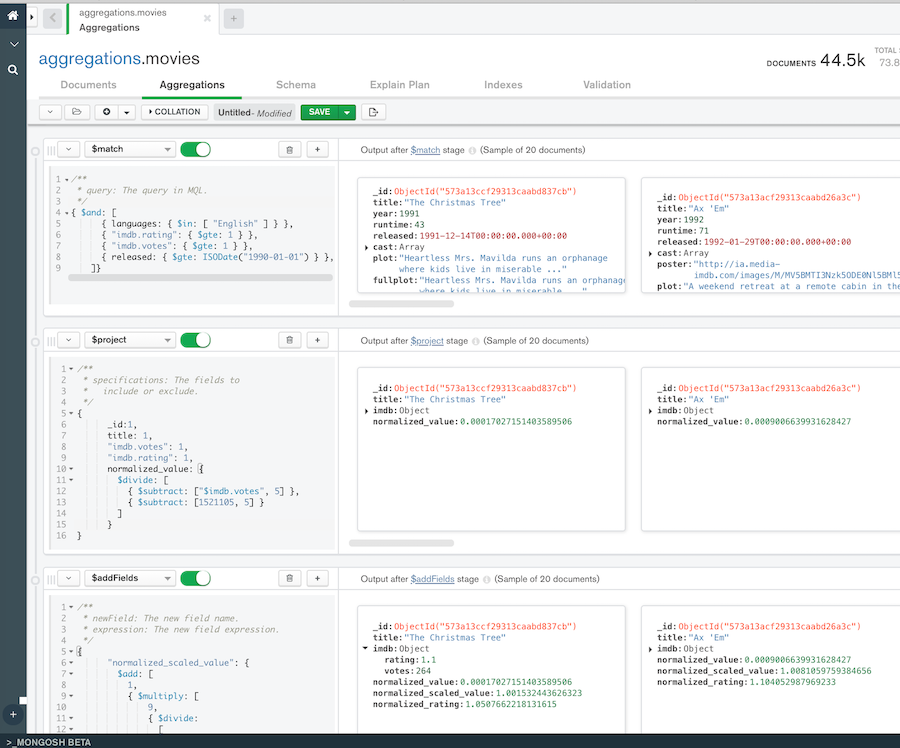Collapse imdb Object in $addFields Christmas Tree

[x=365, y=649]
